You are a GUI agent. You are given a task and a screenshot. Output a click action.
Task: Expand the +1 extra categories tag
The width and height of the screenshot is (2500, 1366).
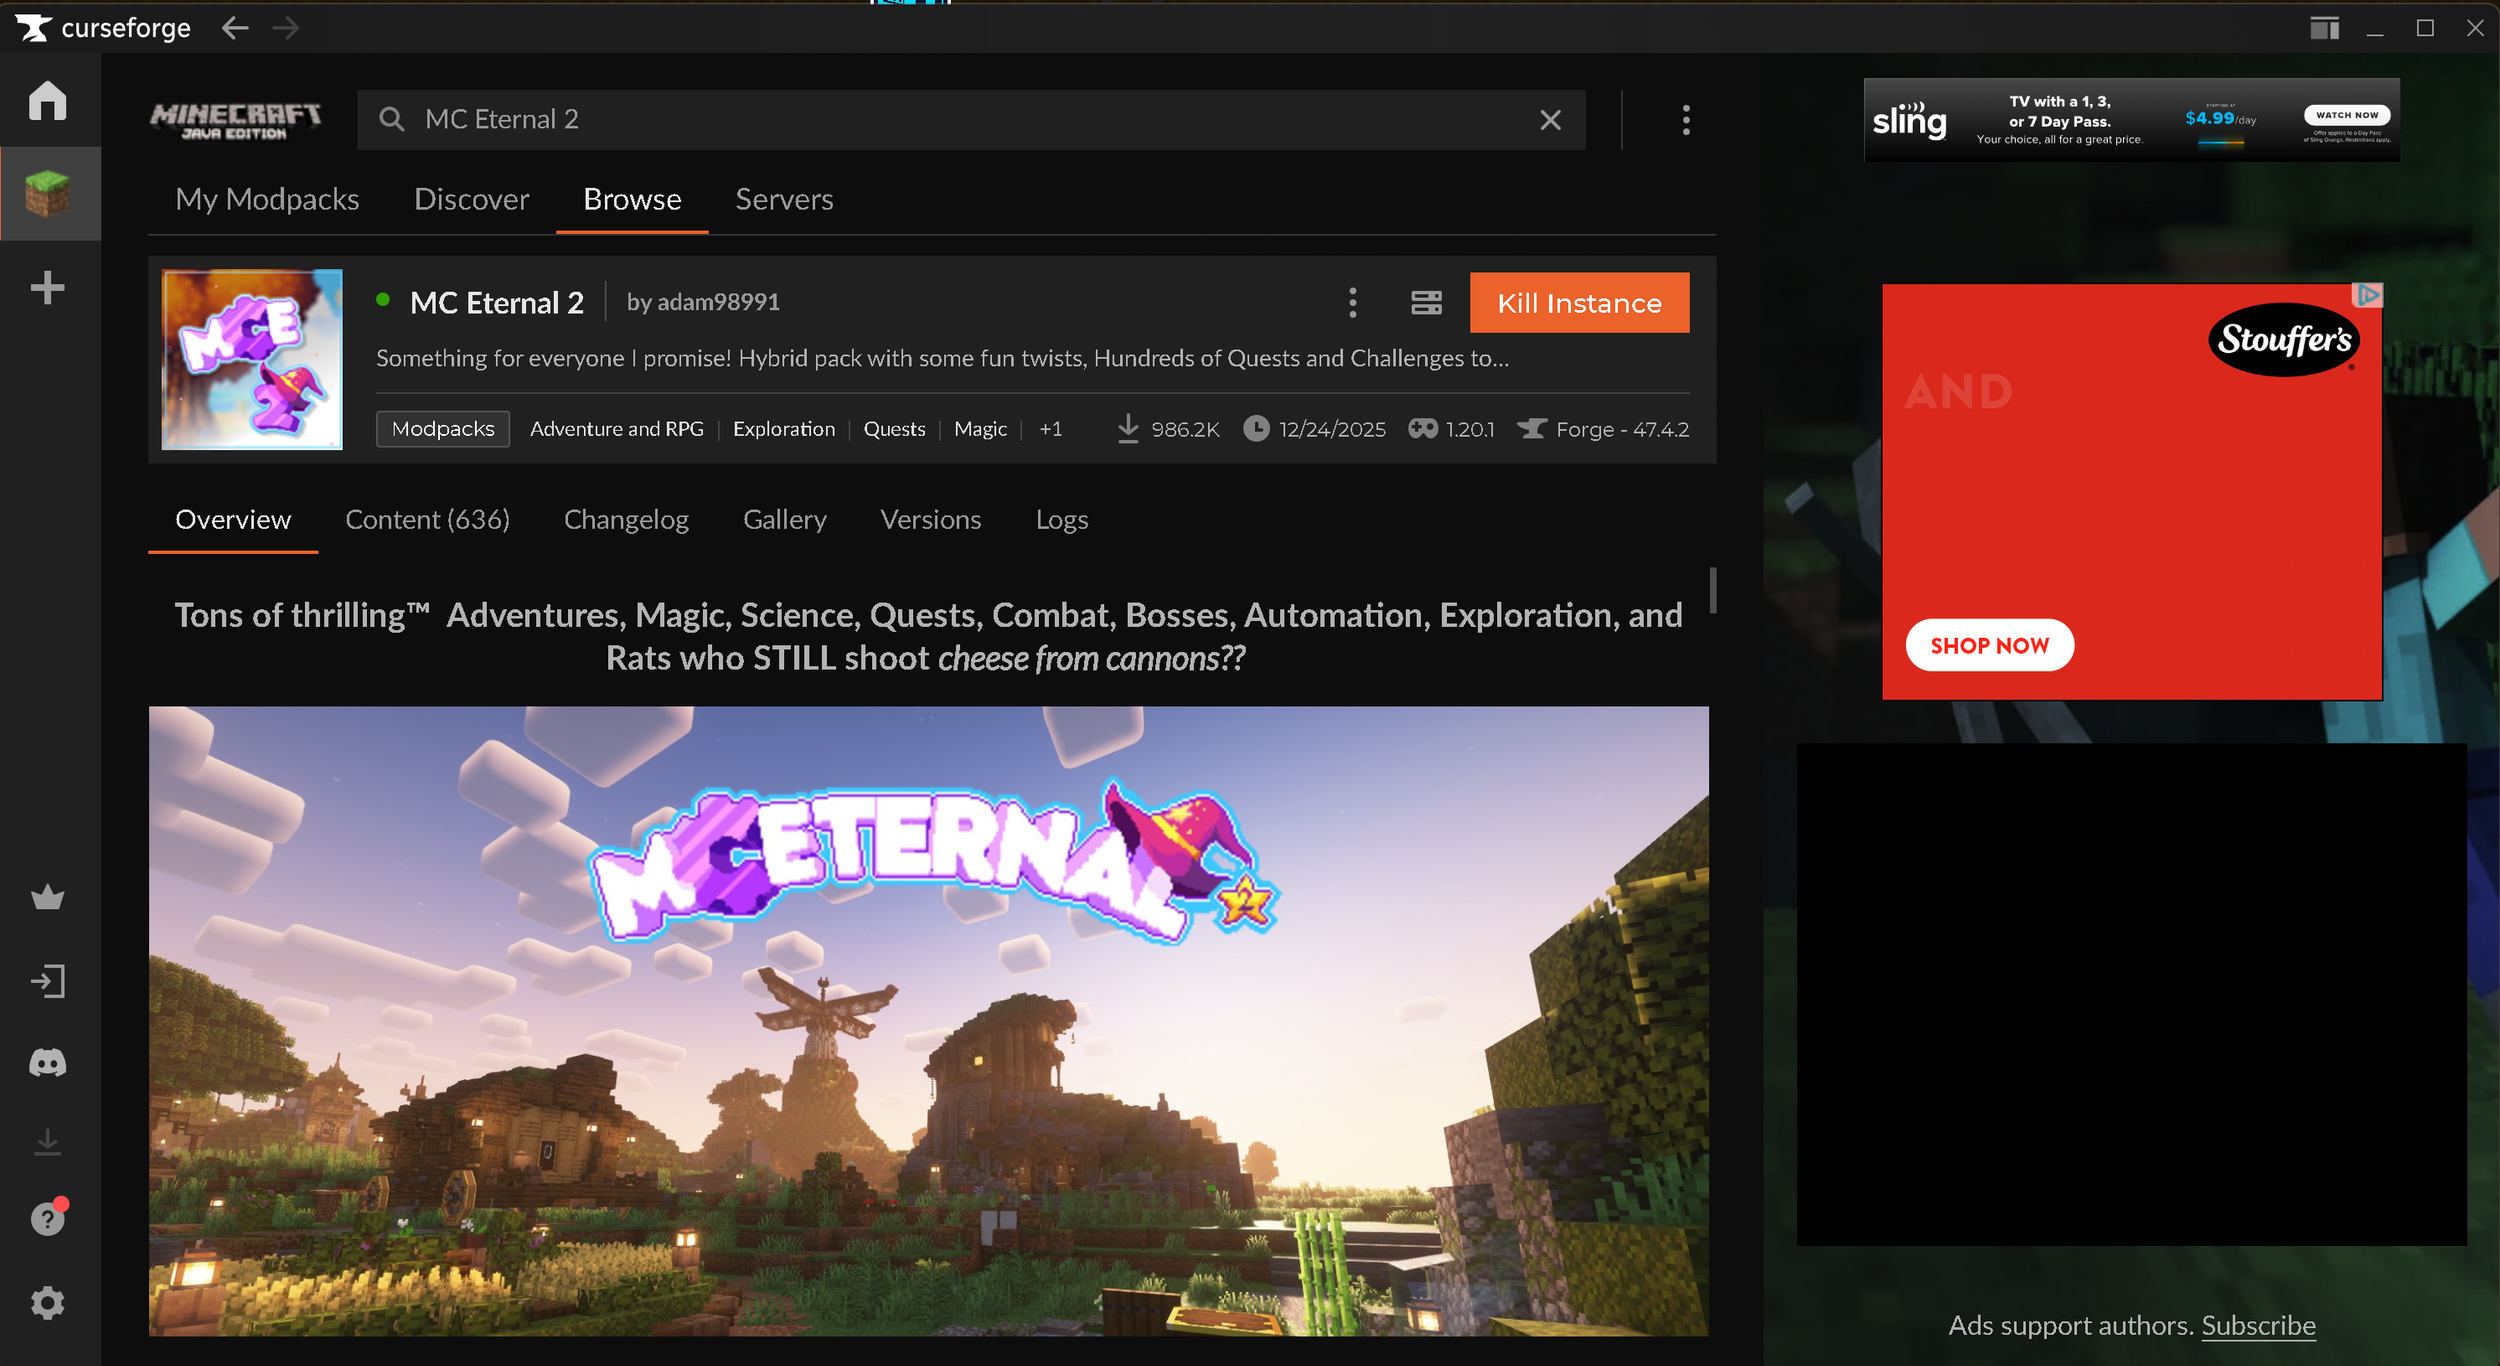(x=1050, y=429)
